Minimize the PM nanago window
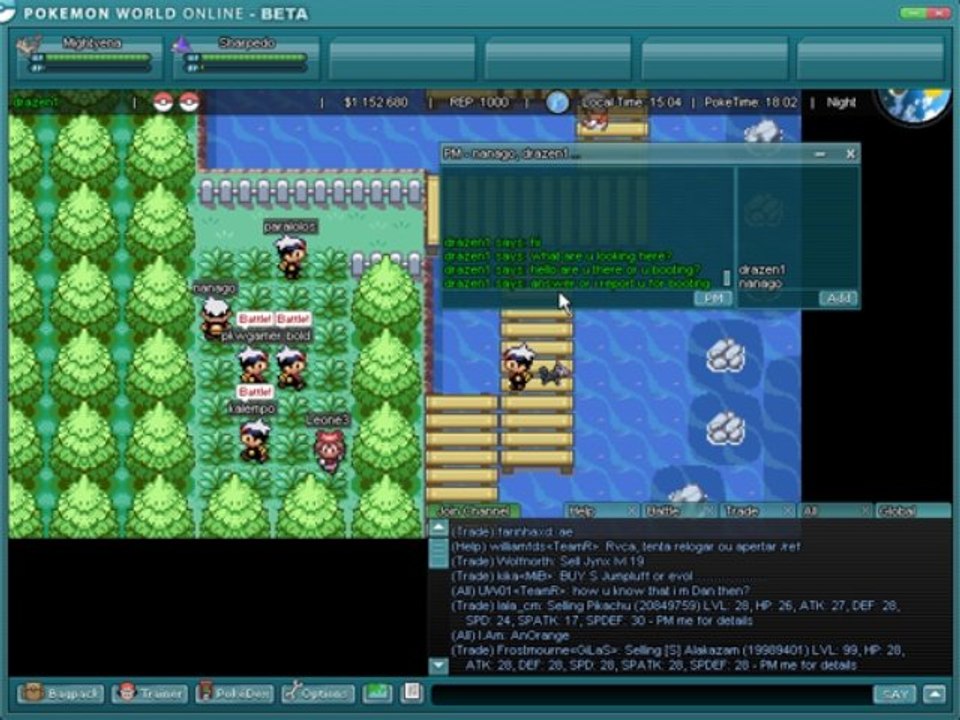 pyautogui.click(x=820, y=154)
